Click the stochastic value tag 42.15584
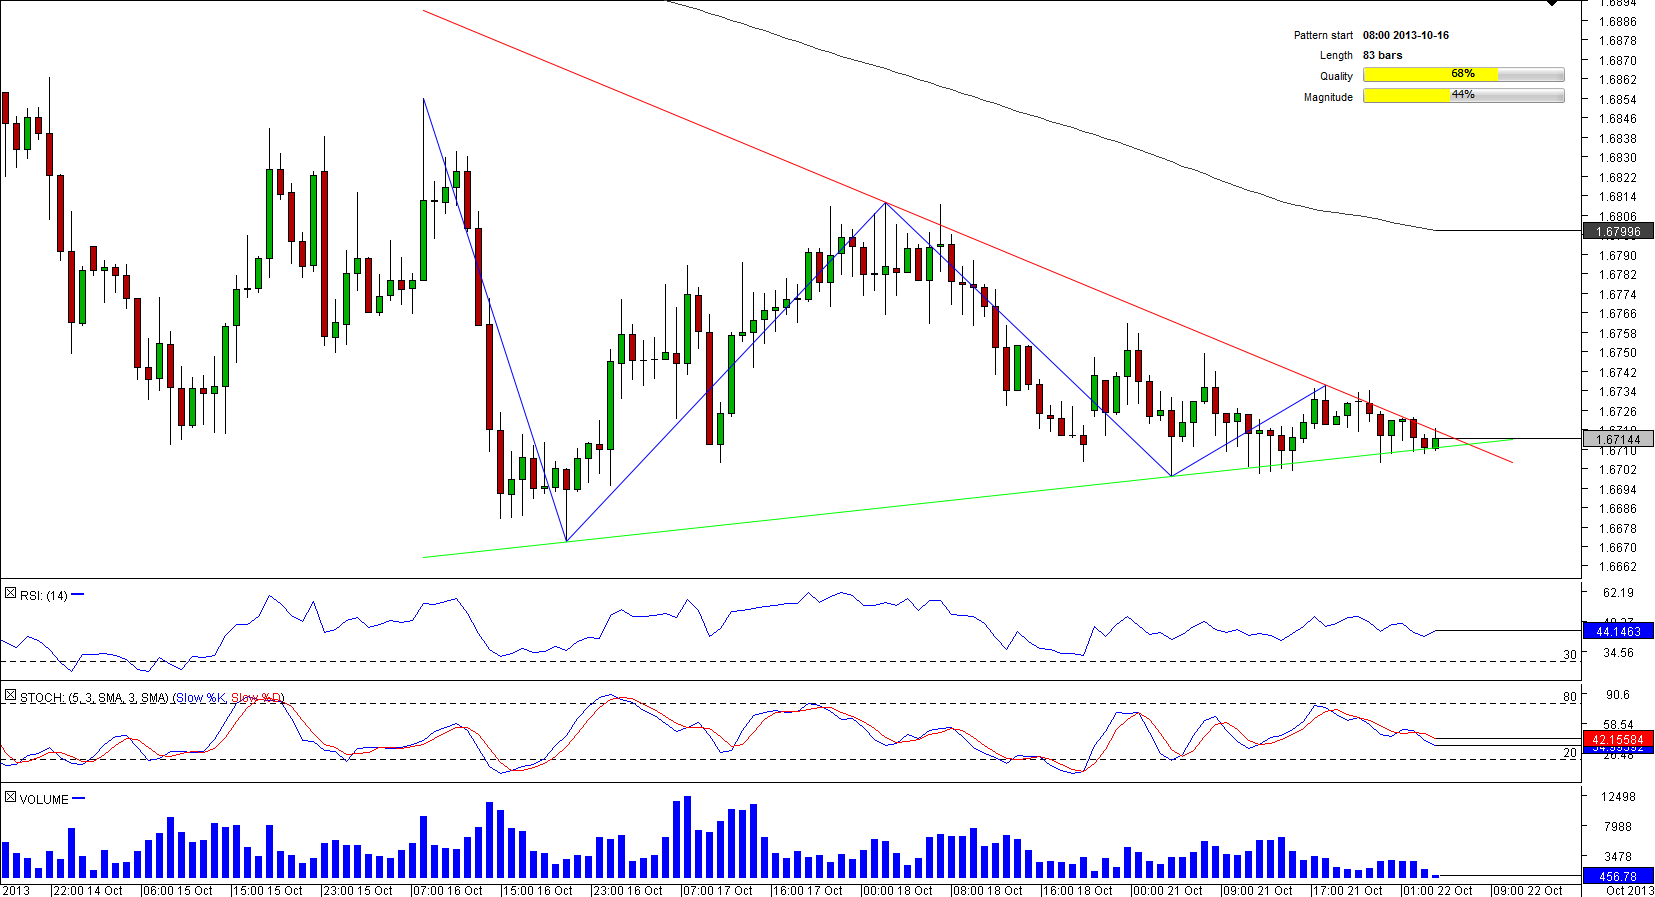The height and width of the screenshot is (897, 1655). pos(1618,739)
